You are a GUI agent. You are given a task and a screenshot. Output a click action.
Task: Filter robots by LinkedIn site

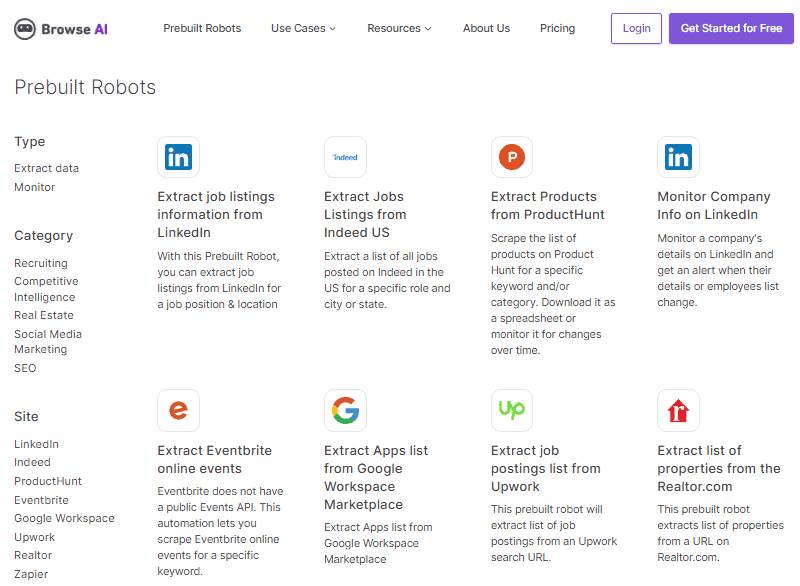36,444
